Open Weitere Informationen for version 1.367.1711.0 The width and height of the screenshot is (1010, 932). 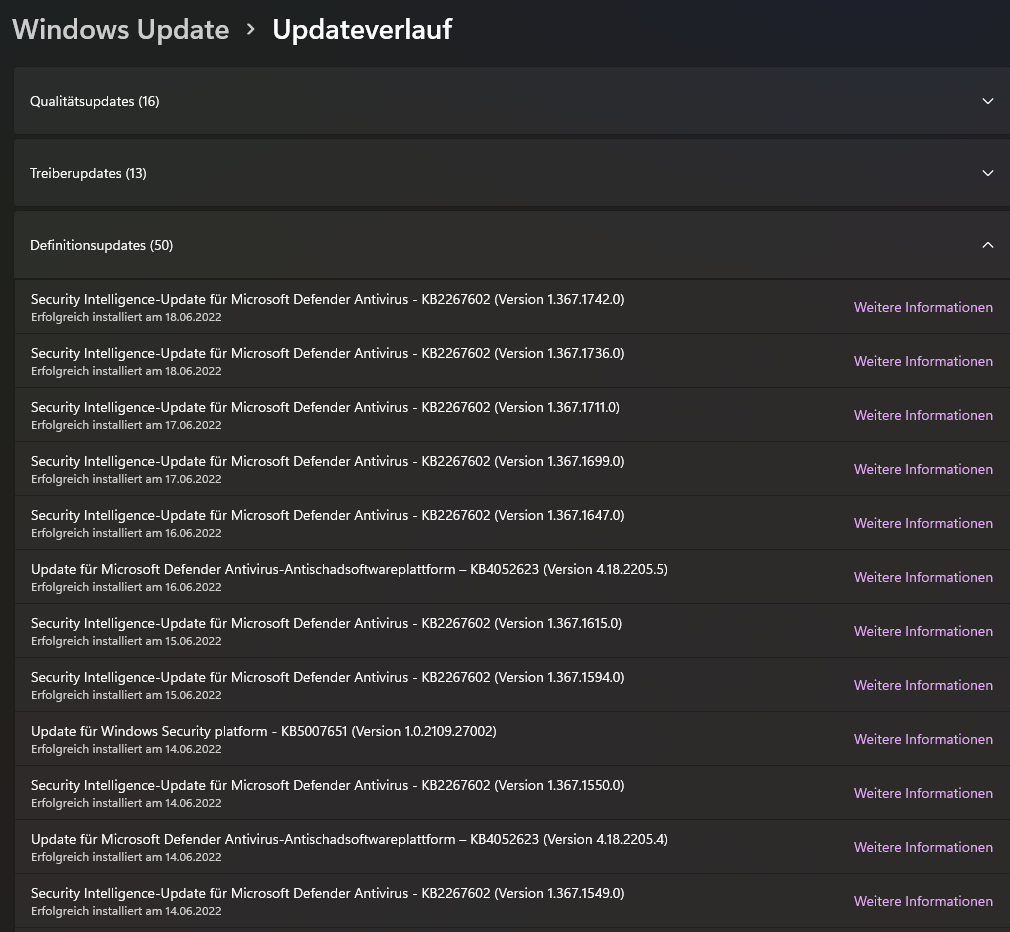(923, 415)
